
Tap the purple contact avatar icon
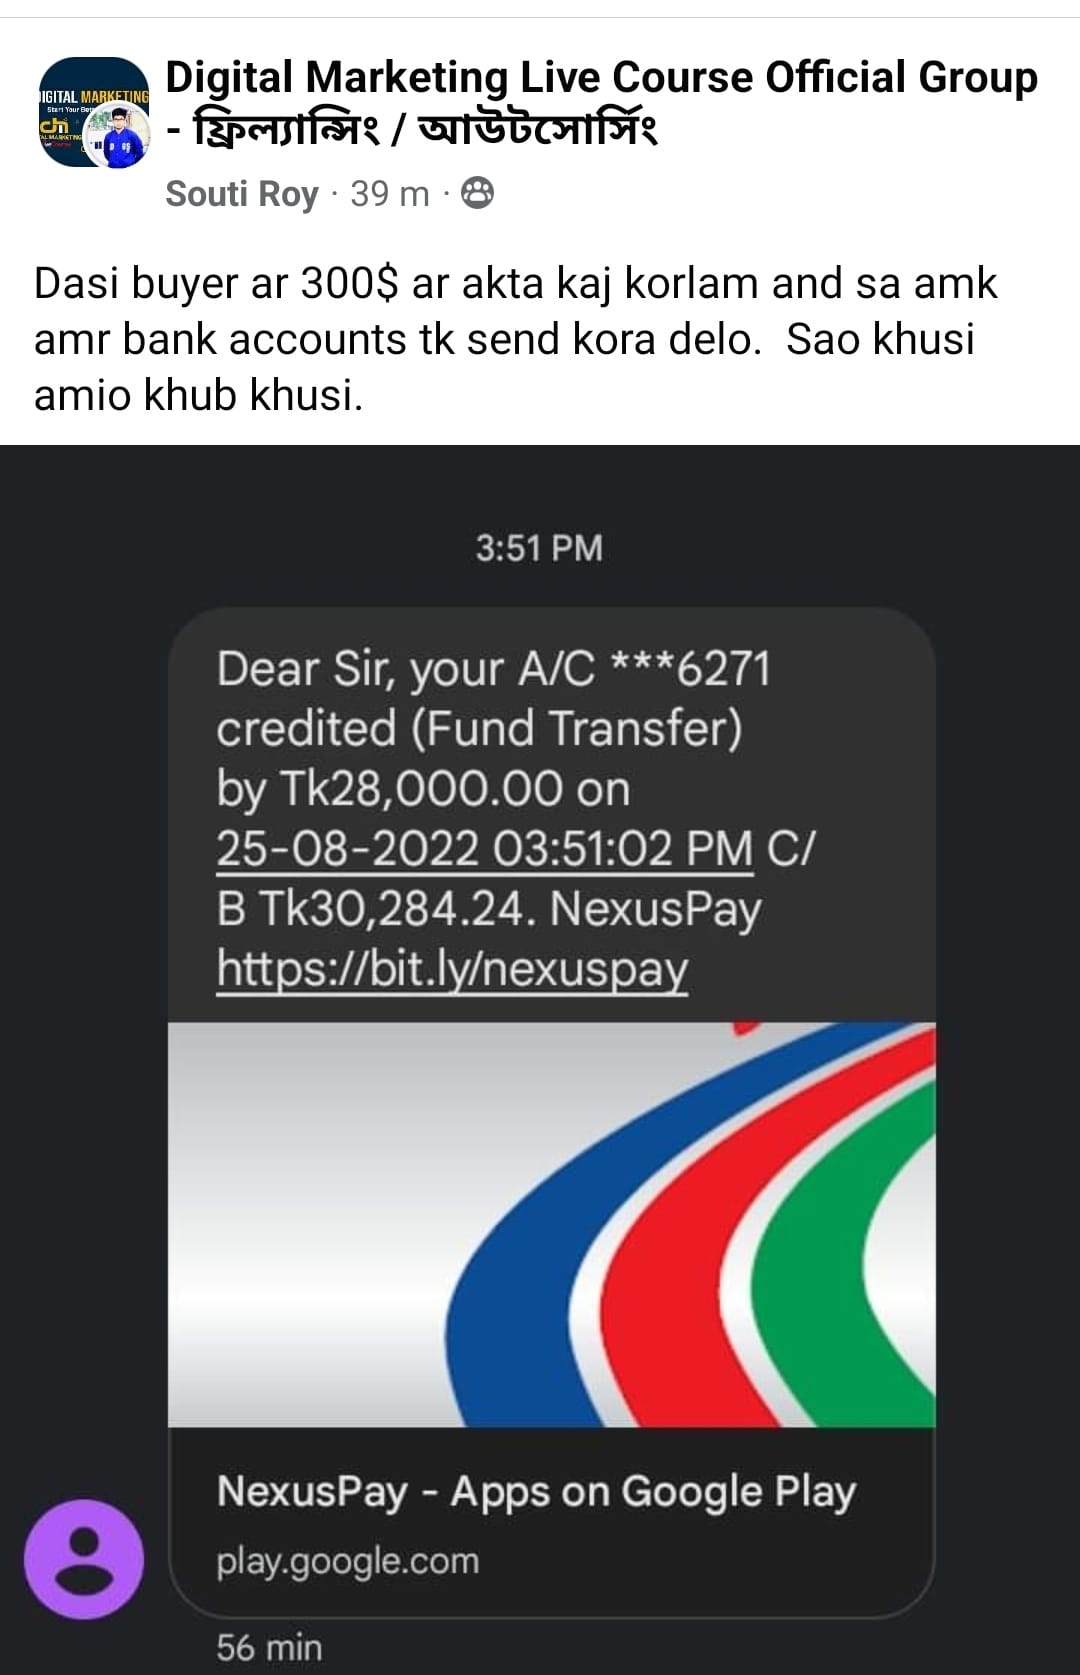tap(84, 1559)
